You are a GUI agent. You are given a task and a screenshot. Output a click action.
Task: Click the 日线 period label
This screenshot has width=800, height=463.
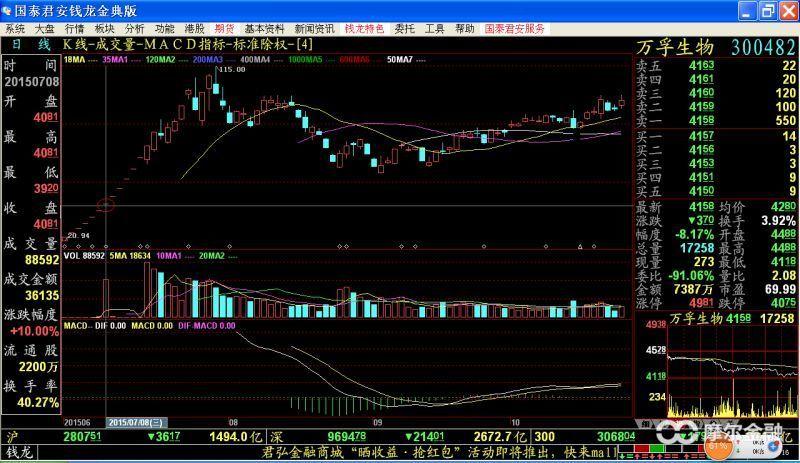tap(31, 44)
